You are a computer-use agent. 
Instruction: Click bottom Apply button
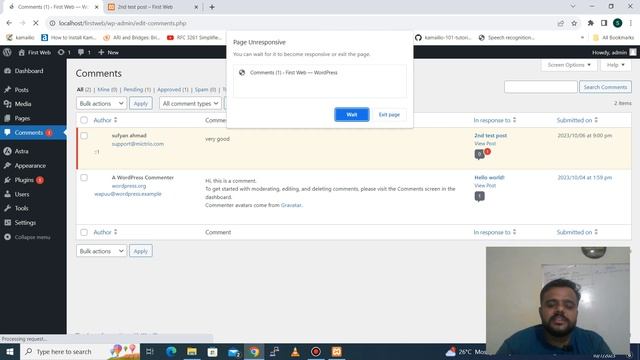pyautogui.click(x=141, y=251)
